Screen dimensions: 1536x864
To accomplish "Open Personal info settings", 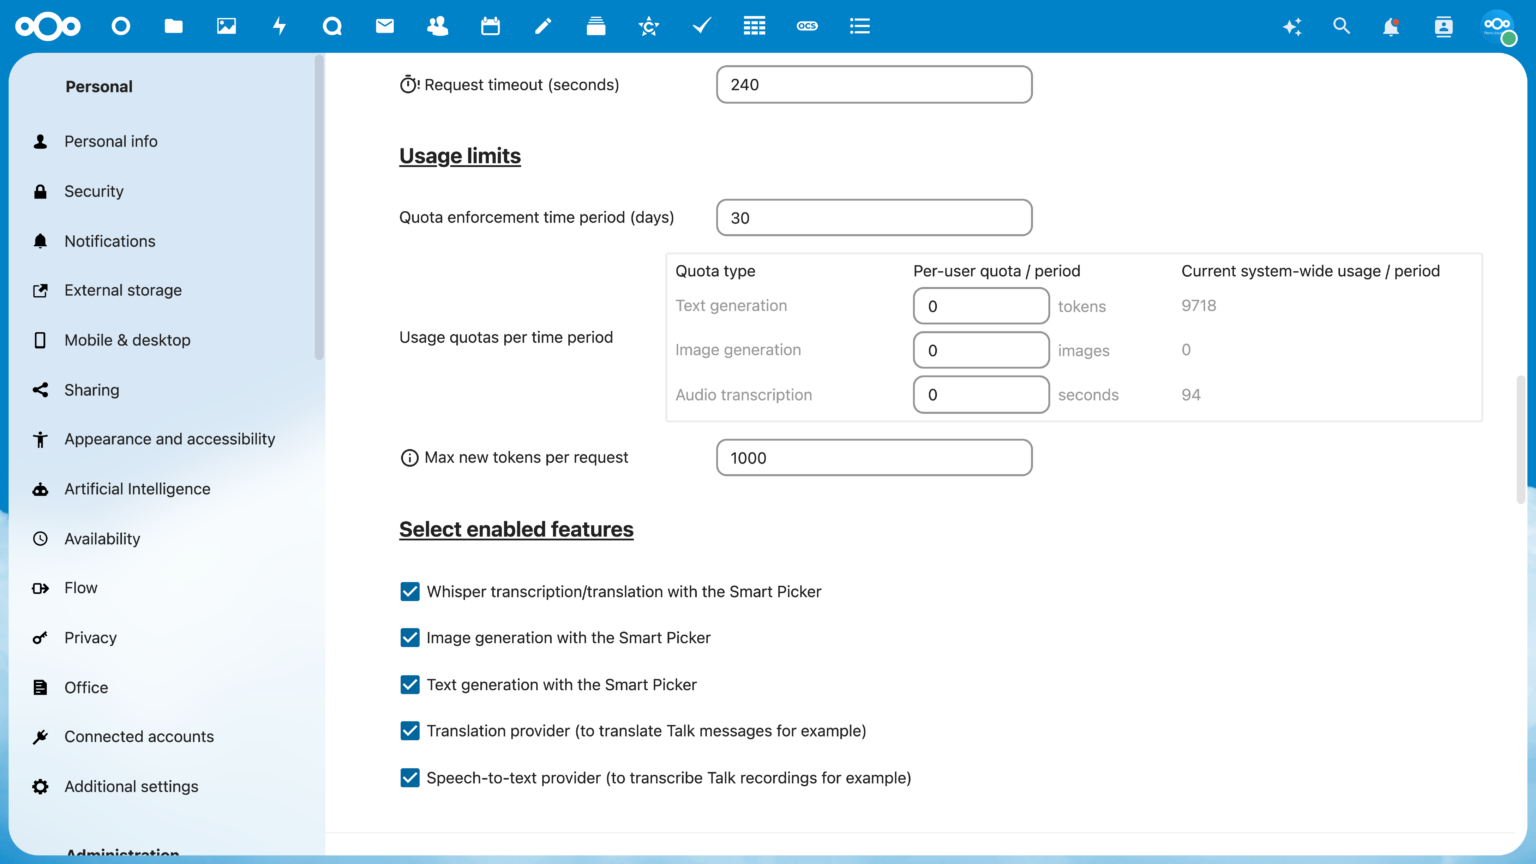I will point(111,141).
